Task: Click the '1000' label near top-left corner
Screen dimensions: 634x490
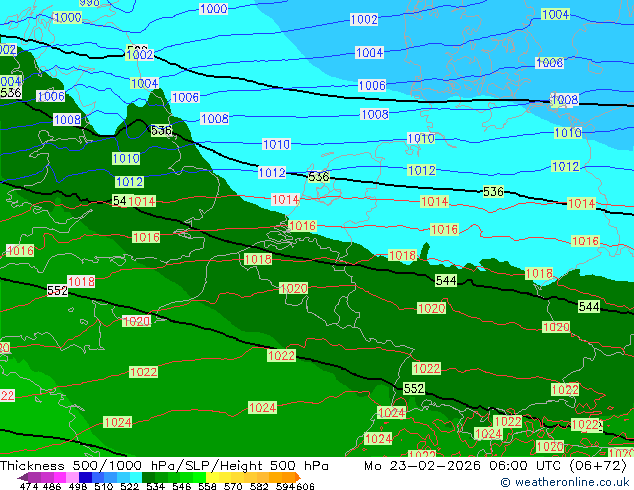Action: (68, 17)
